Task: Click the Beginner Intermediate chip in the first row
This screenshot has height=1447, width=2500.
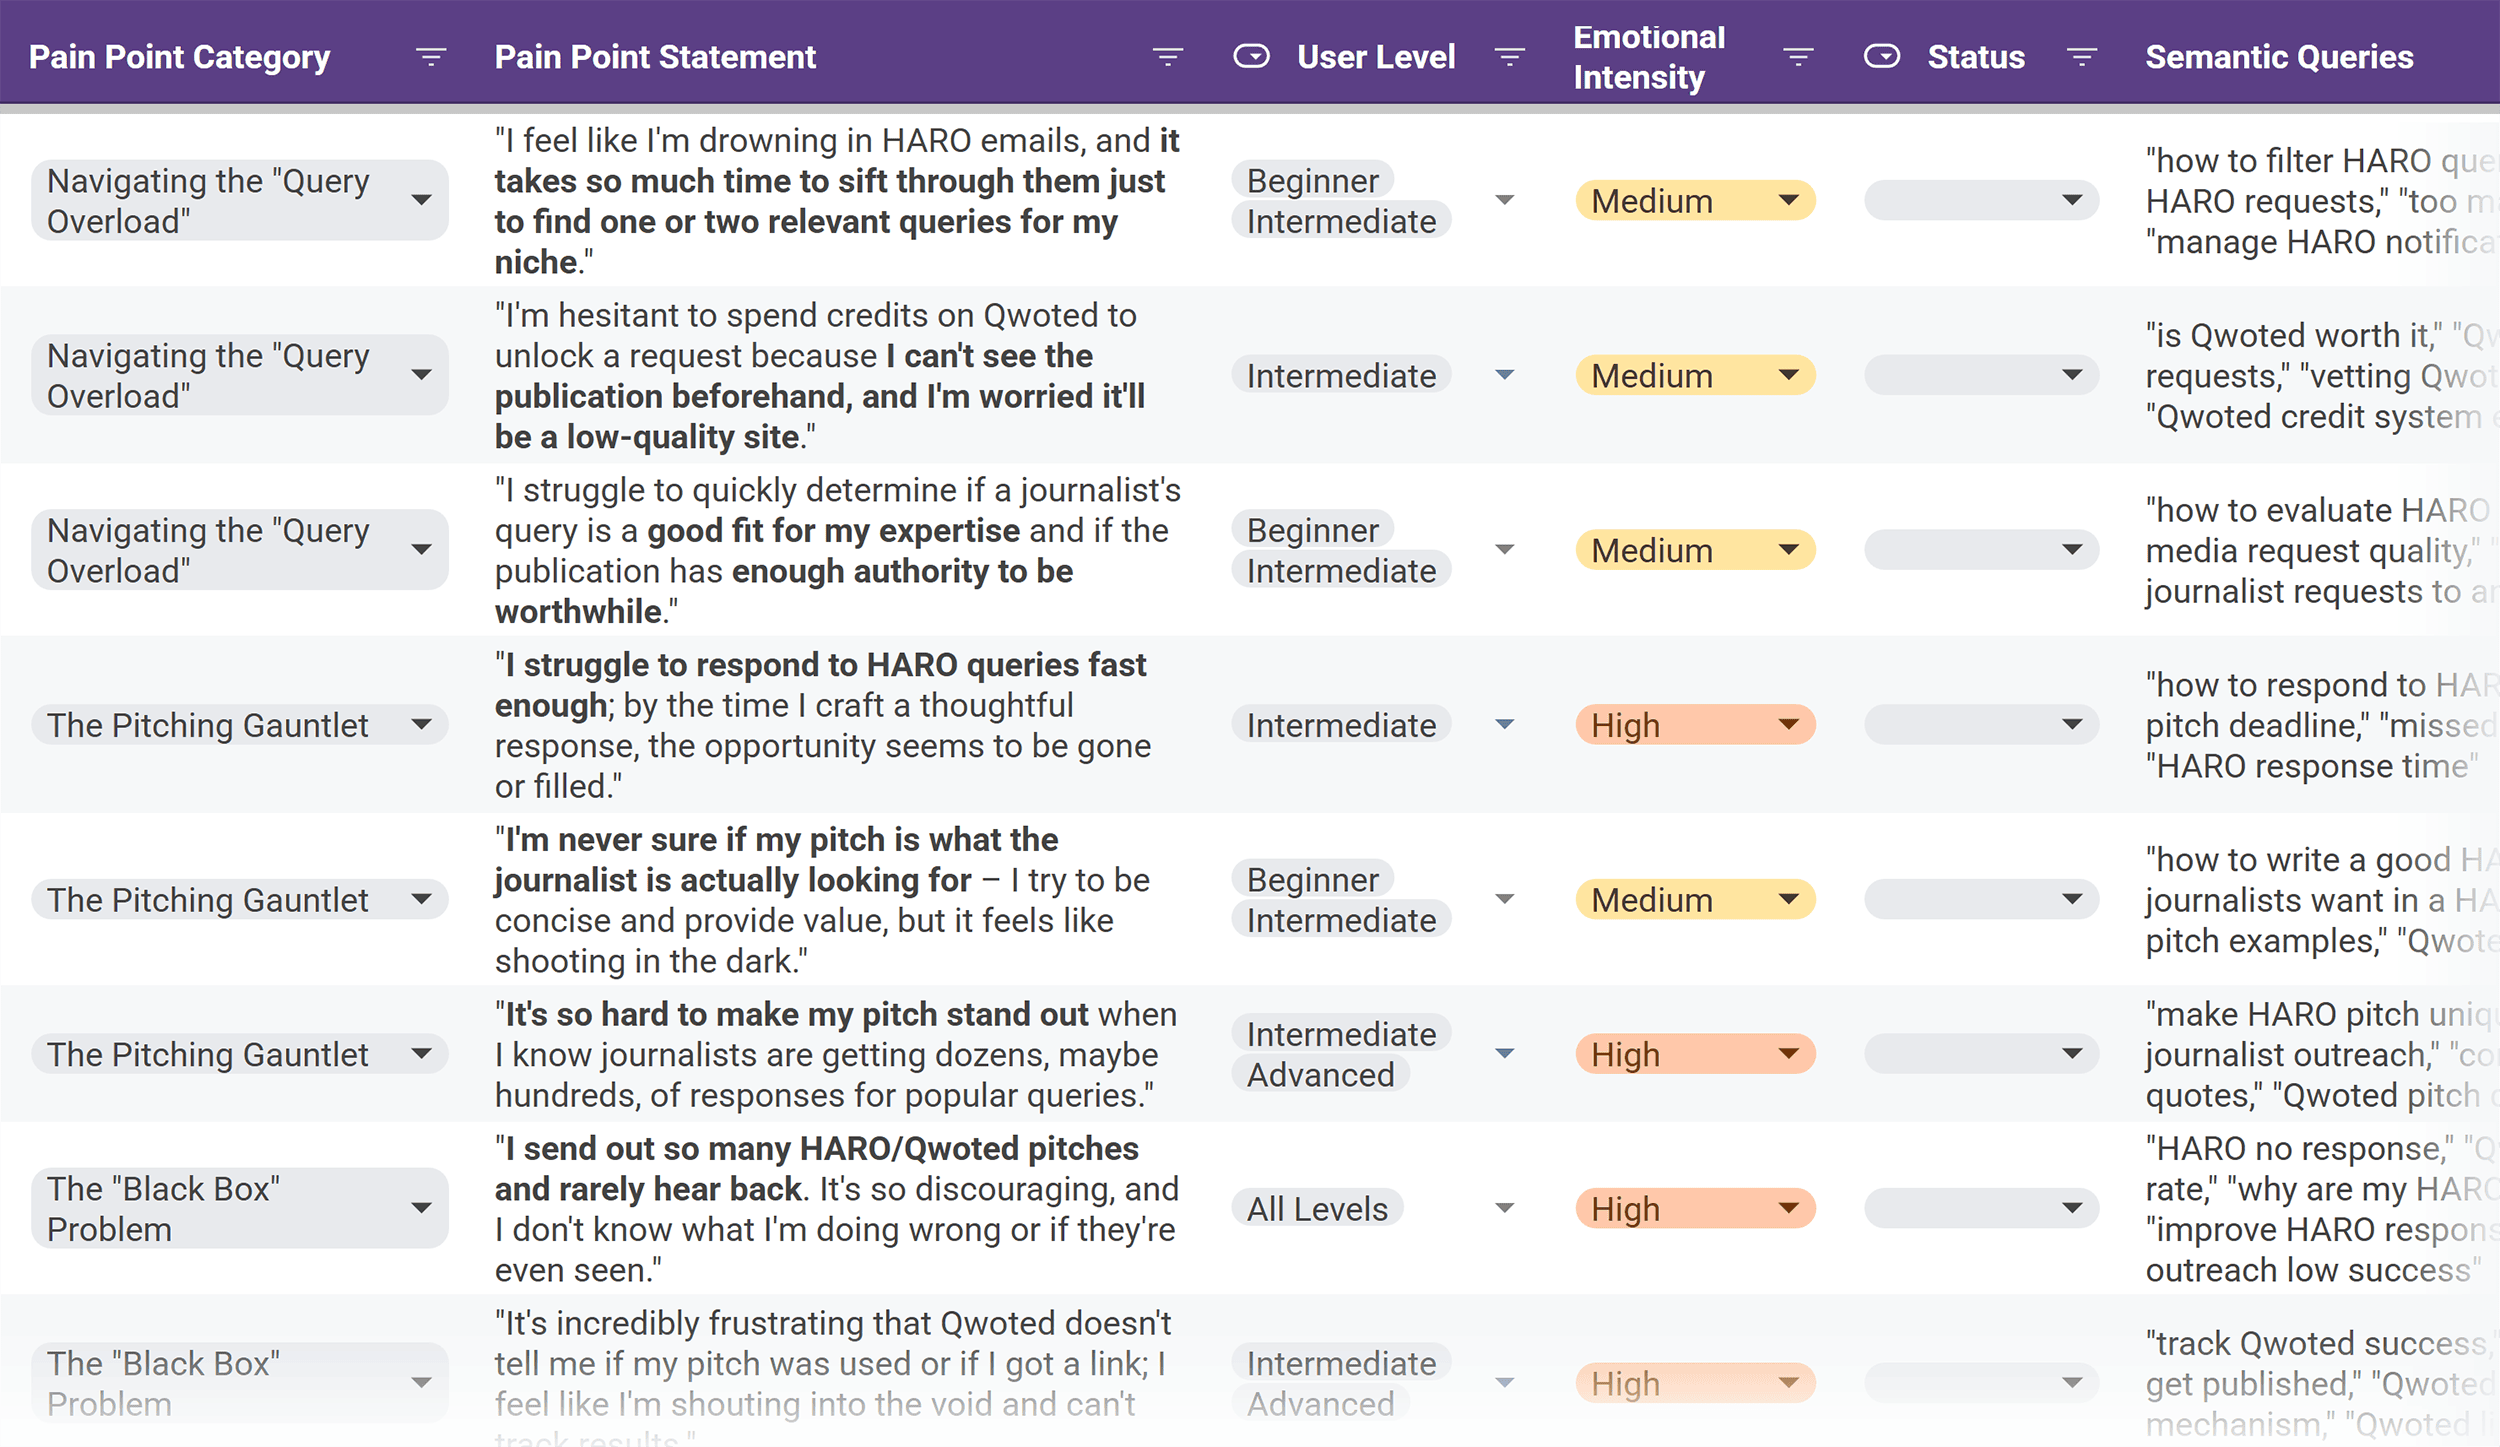Action: tap(1341, 200)
